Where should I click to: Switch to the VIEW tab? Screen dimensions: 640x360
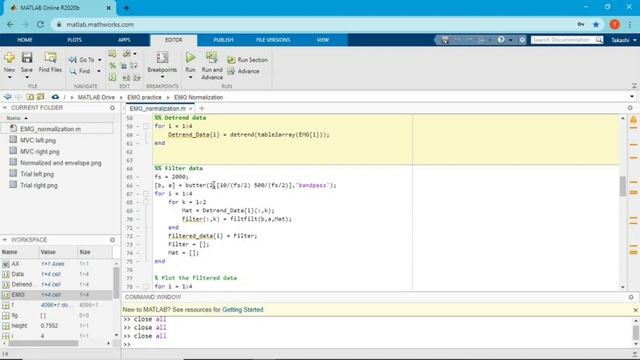323,40
